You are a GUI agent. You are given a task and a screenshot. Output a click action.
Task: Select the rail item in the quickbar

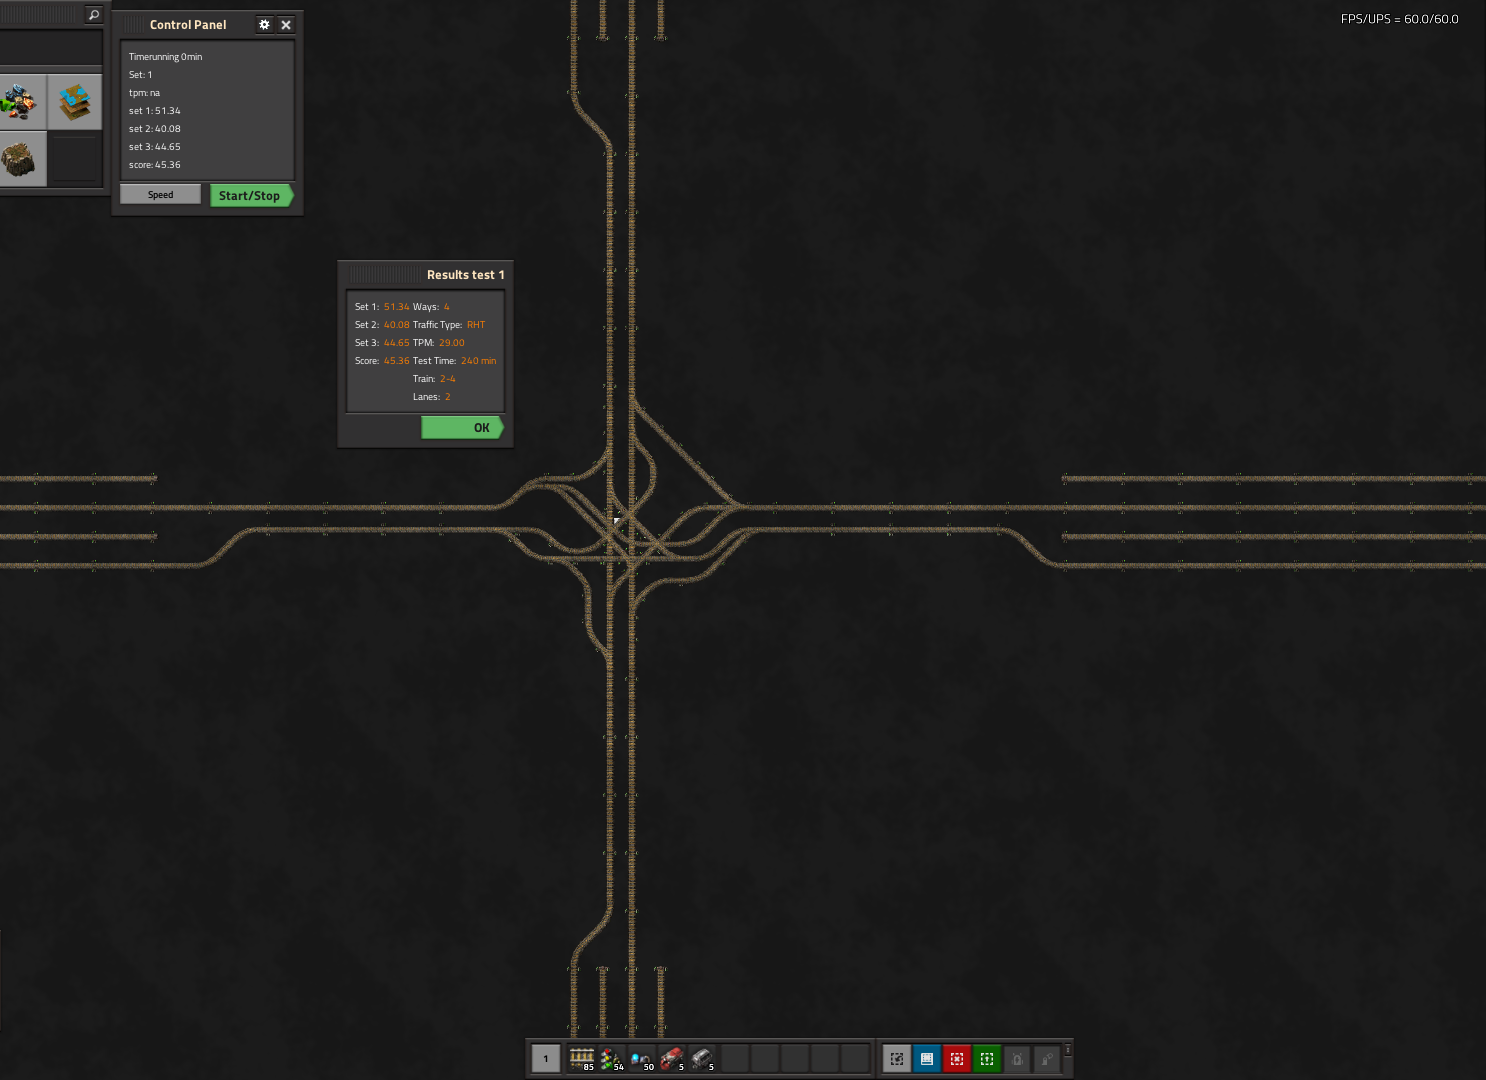click(x=581, y=1059)
